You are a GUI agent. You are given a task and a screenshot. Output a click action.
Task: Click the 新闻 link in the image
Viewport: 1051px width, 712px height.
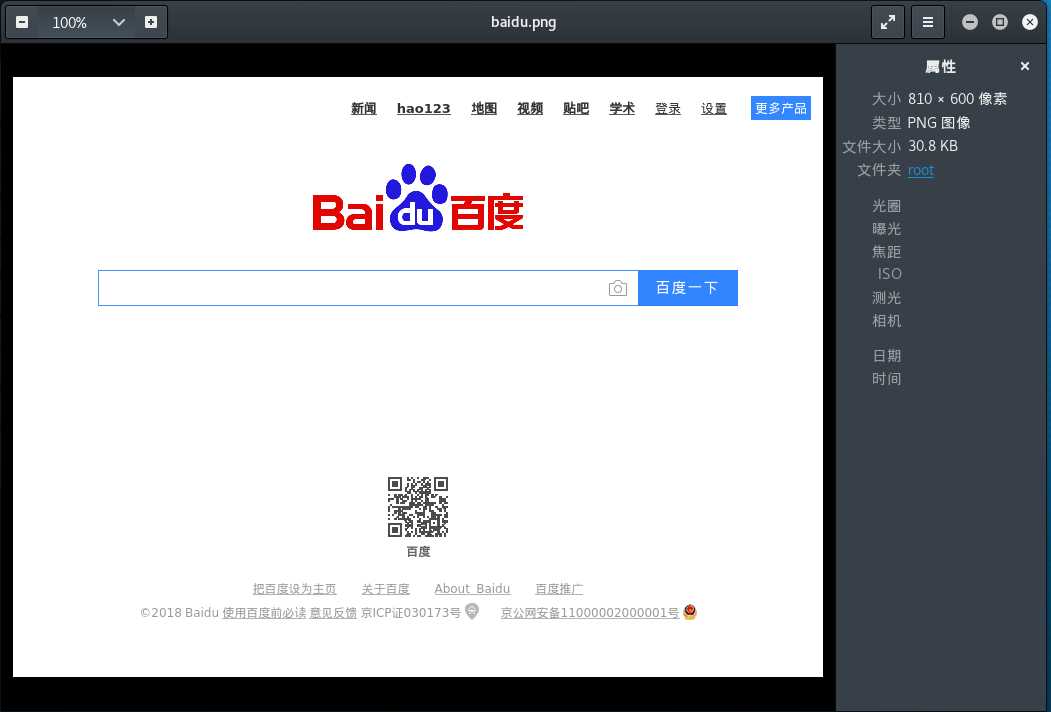364,109
